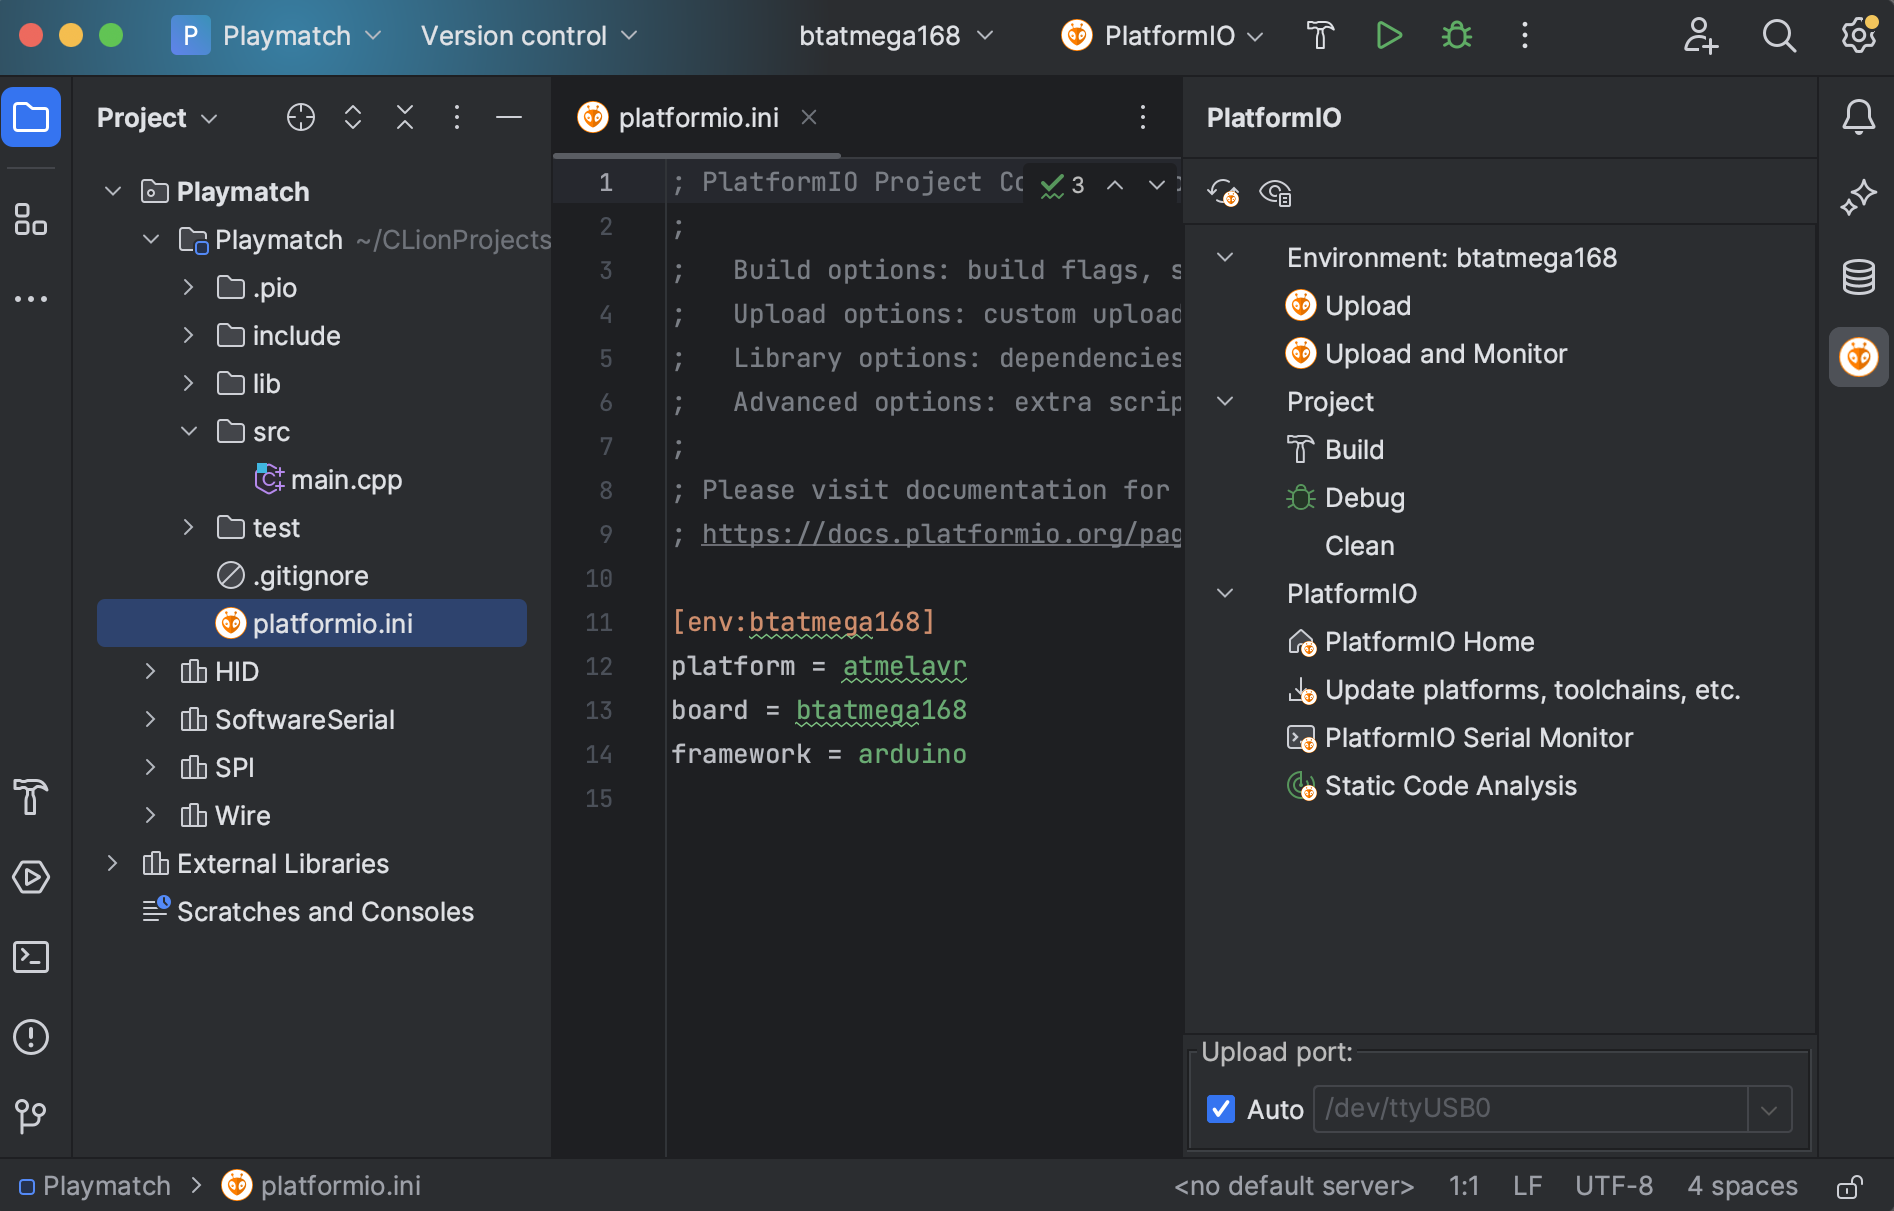Collapse the src folder
1894x1211 pixels.
[189, 432]
